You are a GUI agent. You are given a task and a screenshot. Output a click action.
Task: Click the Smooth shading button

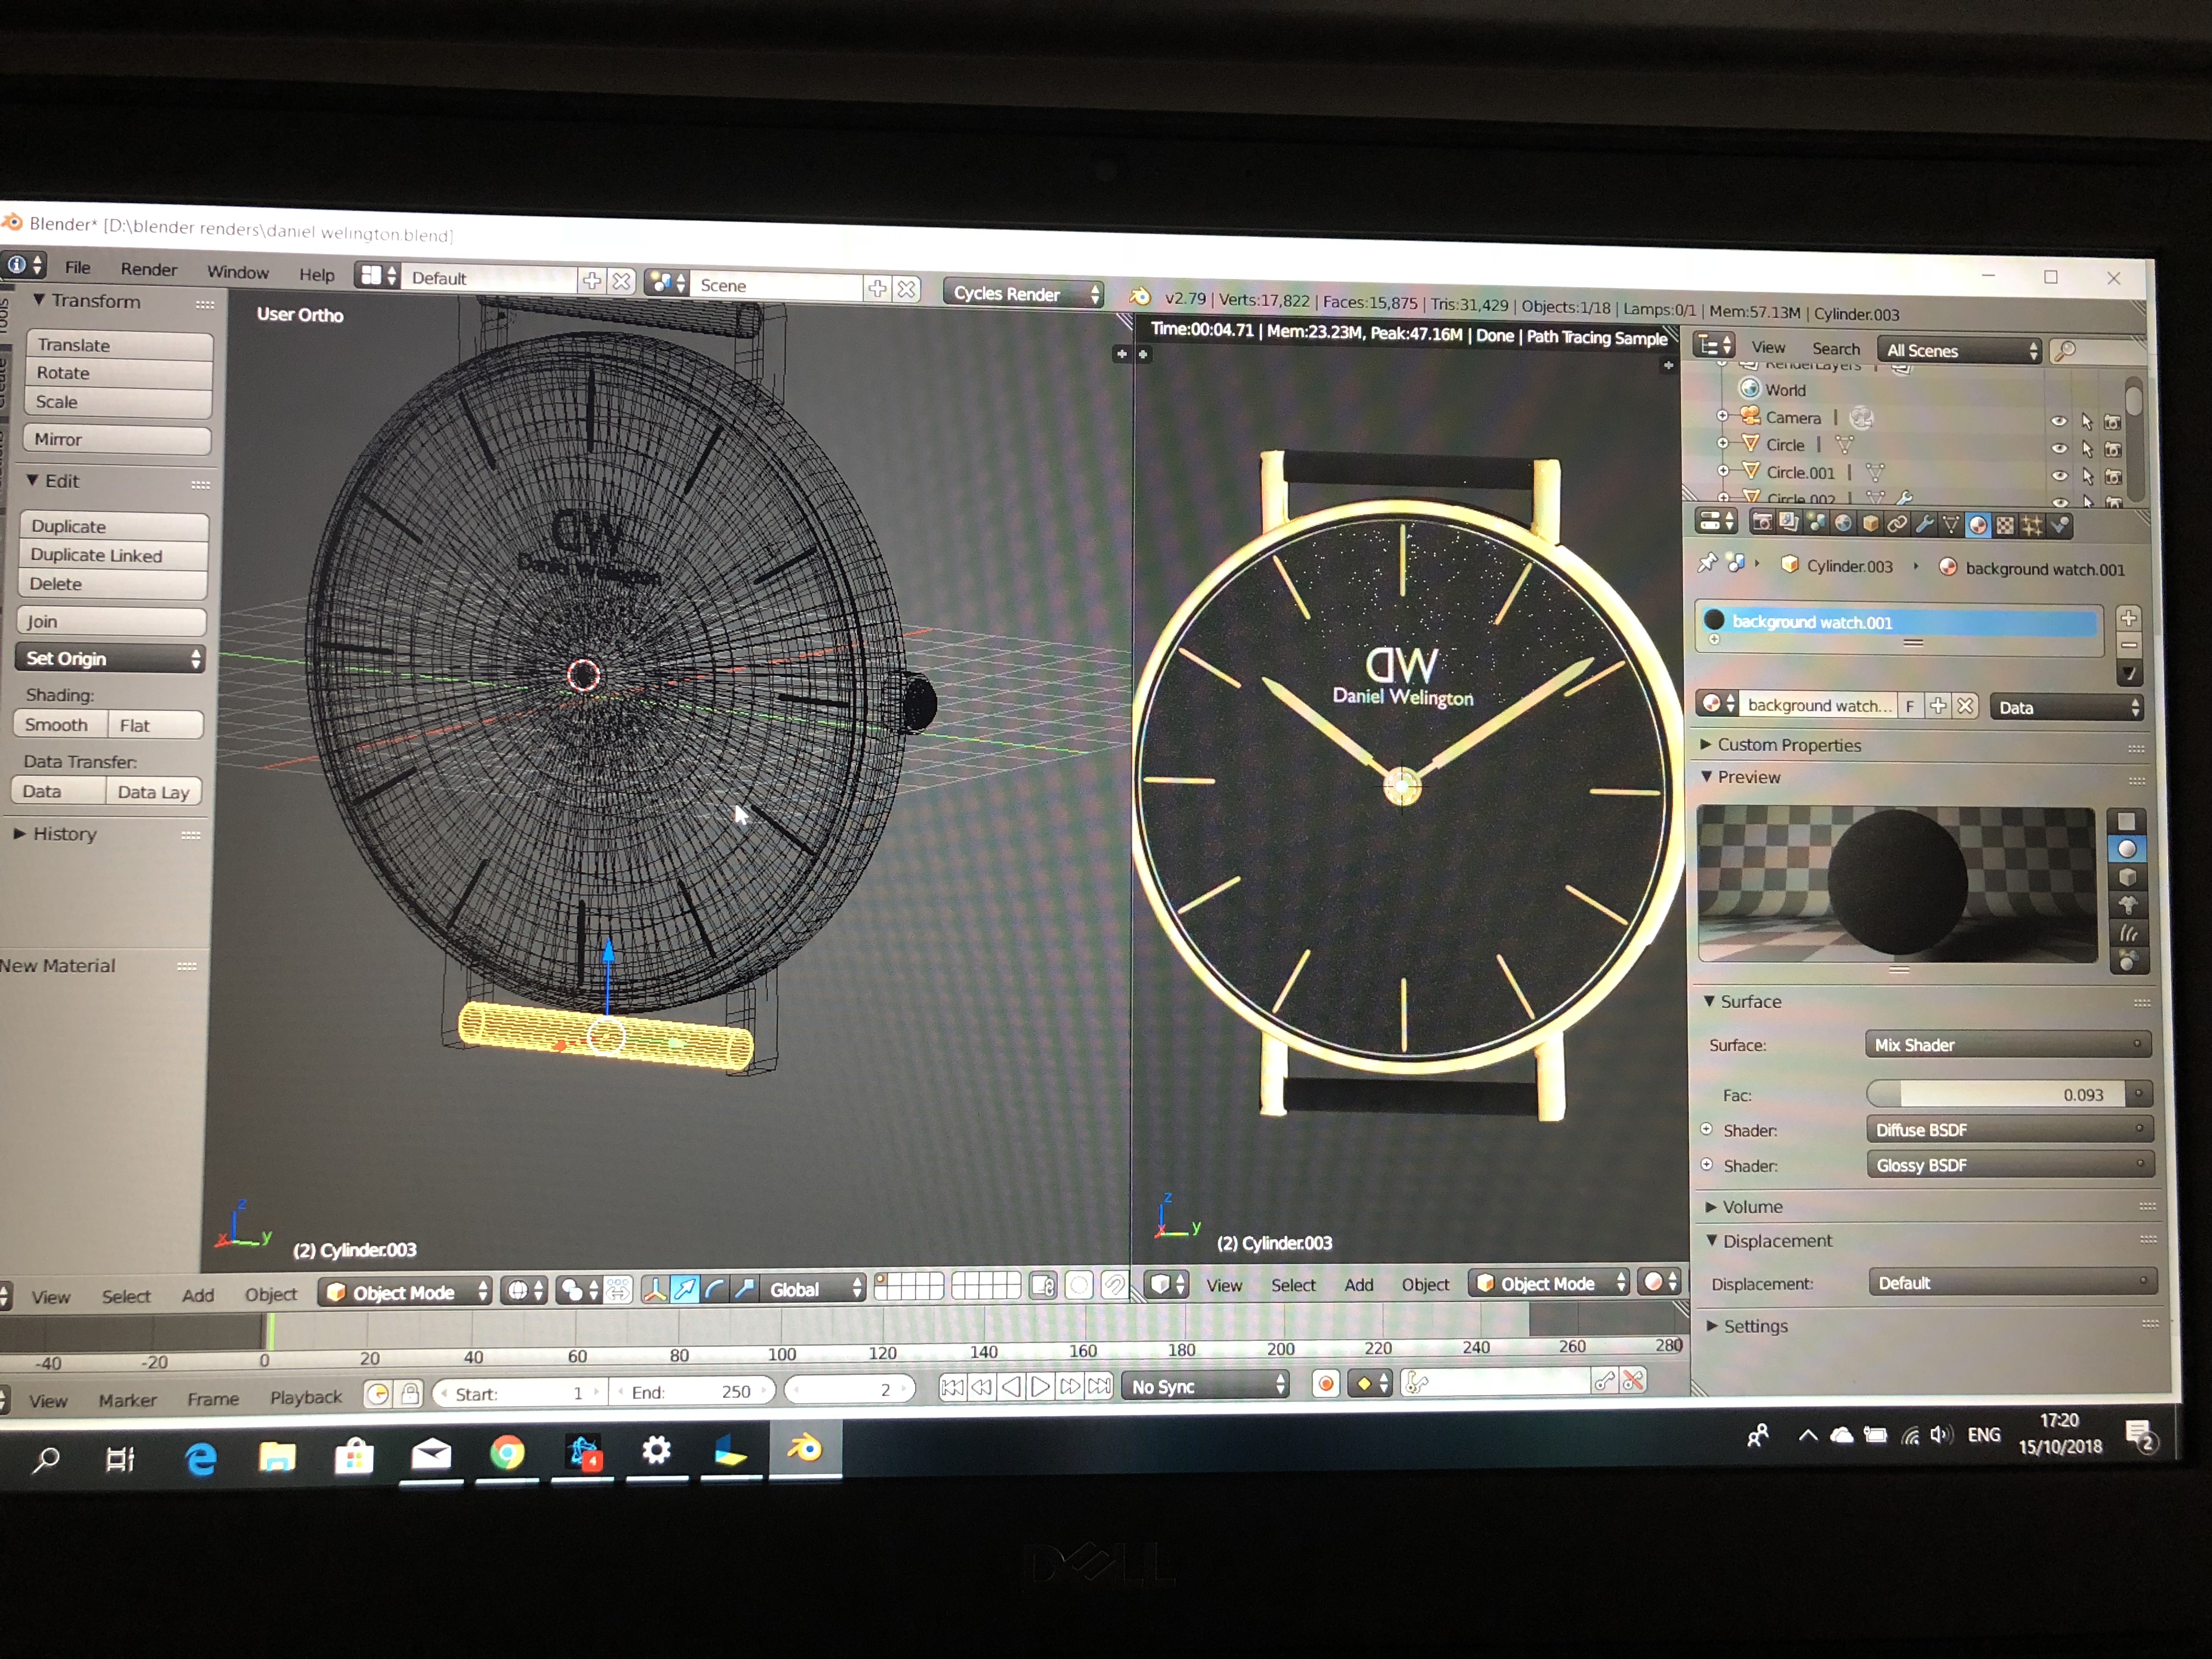(59, 724)
